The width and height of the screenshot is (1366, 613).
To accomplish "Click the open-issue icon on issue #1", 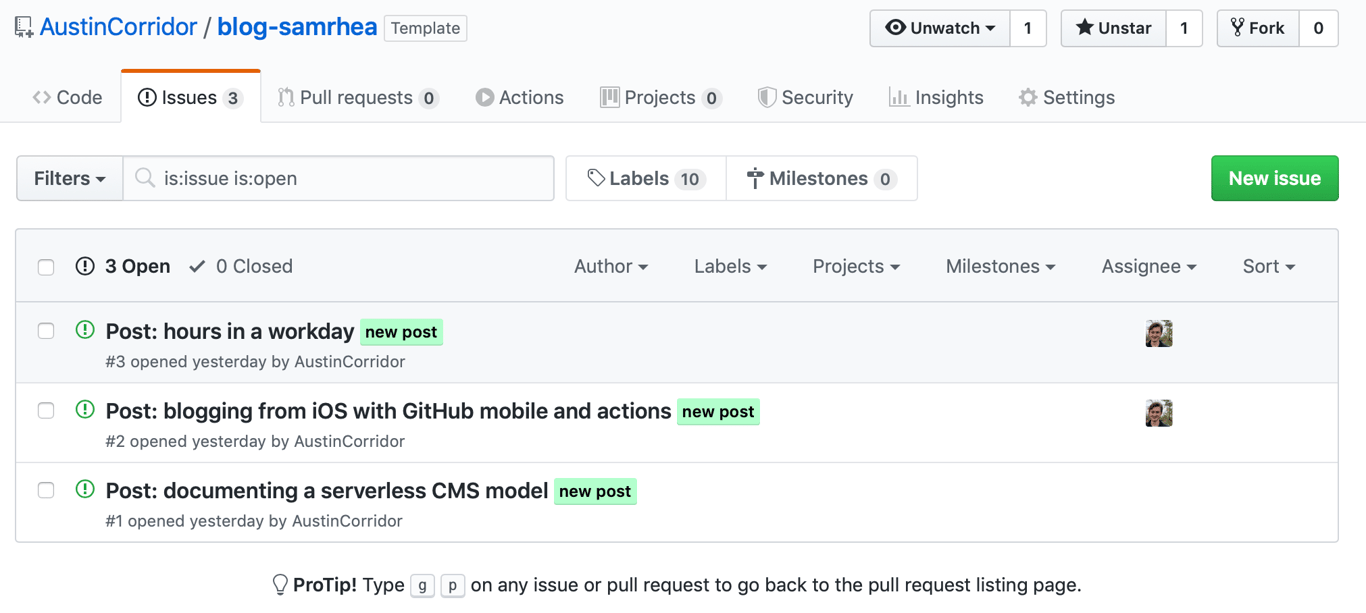I will click(x=85, y=490).
